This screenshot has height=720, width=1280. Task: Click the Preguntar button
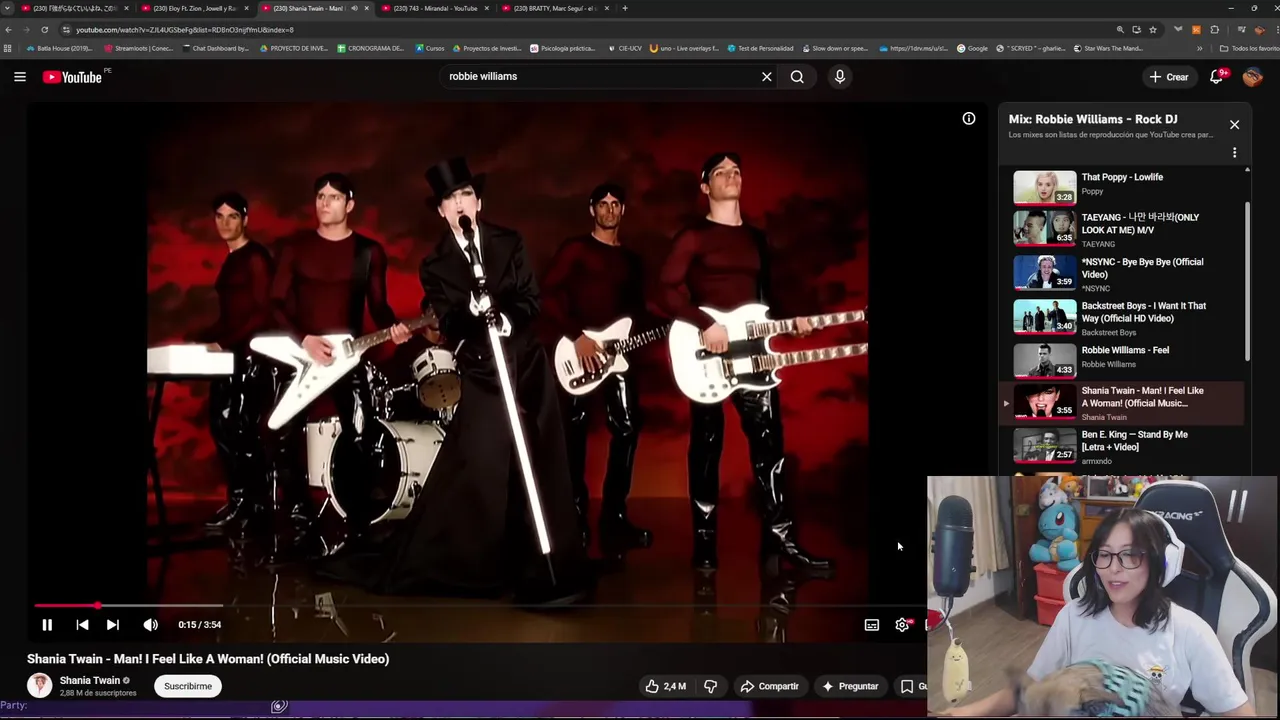click(849, 686)
